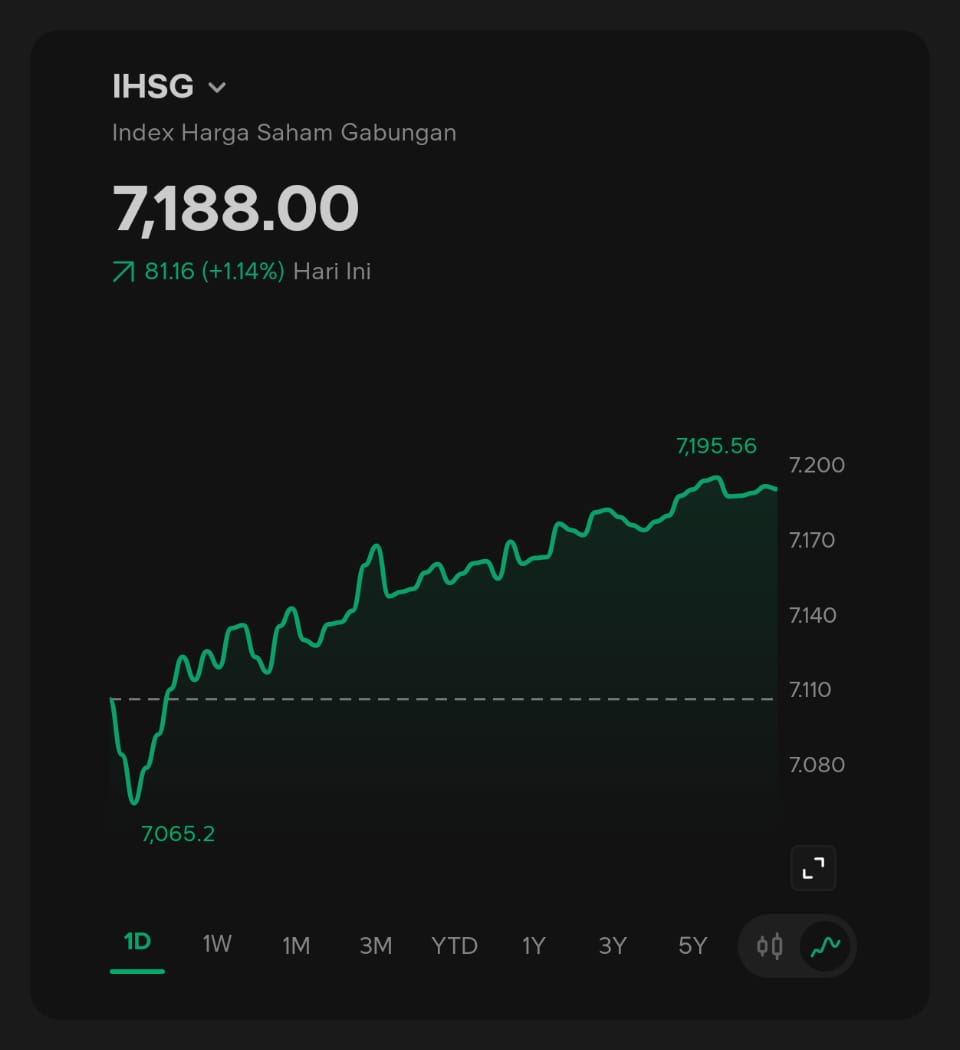Select the 5Y time range tab
Viewport: 960px width, 1050px height.
point(692,946)
